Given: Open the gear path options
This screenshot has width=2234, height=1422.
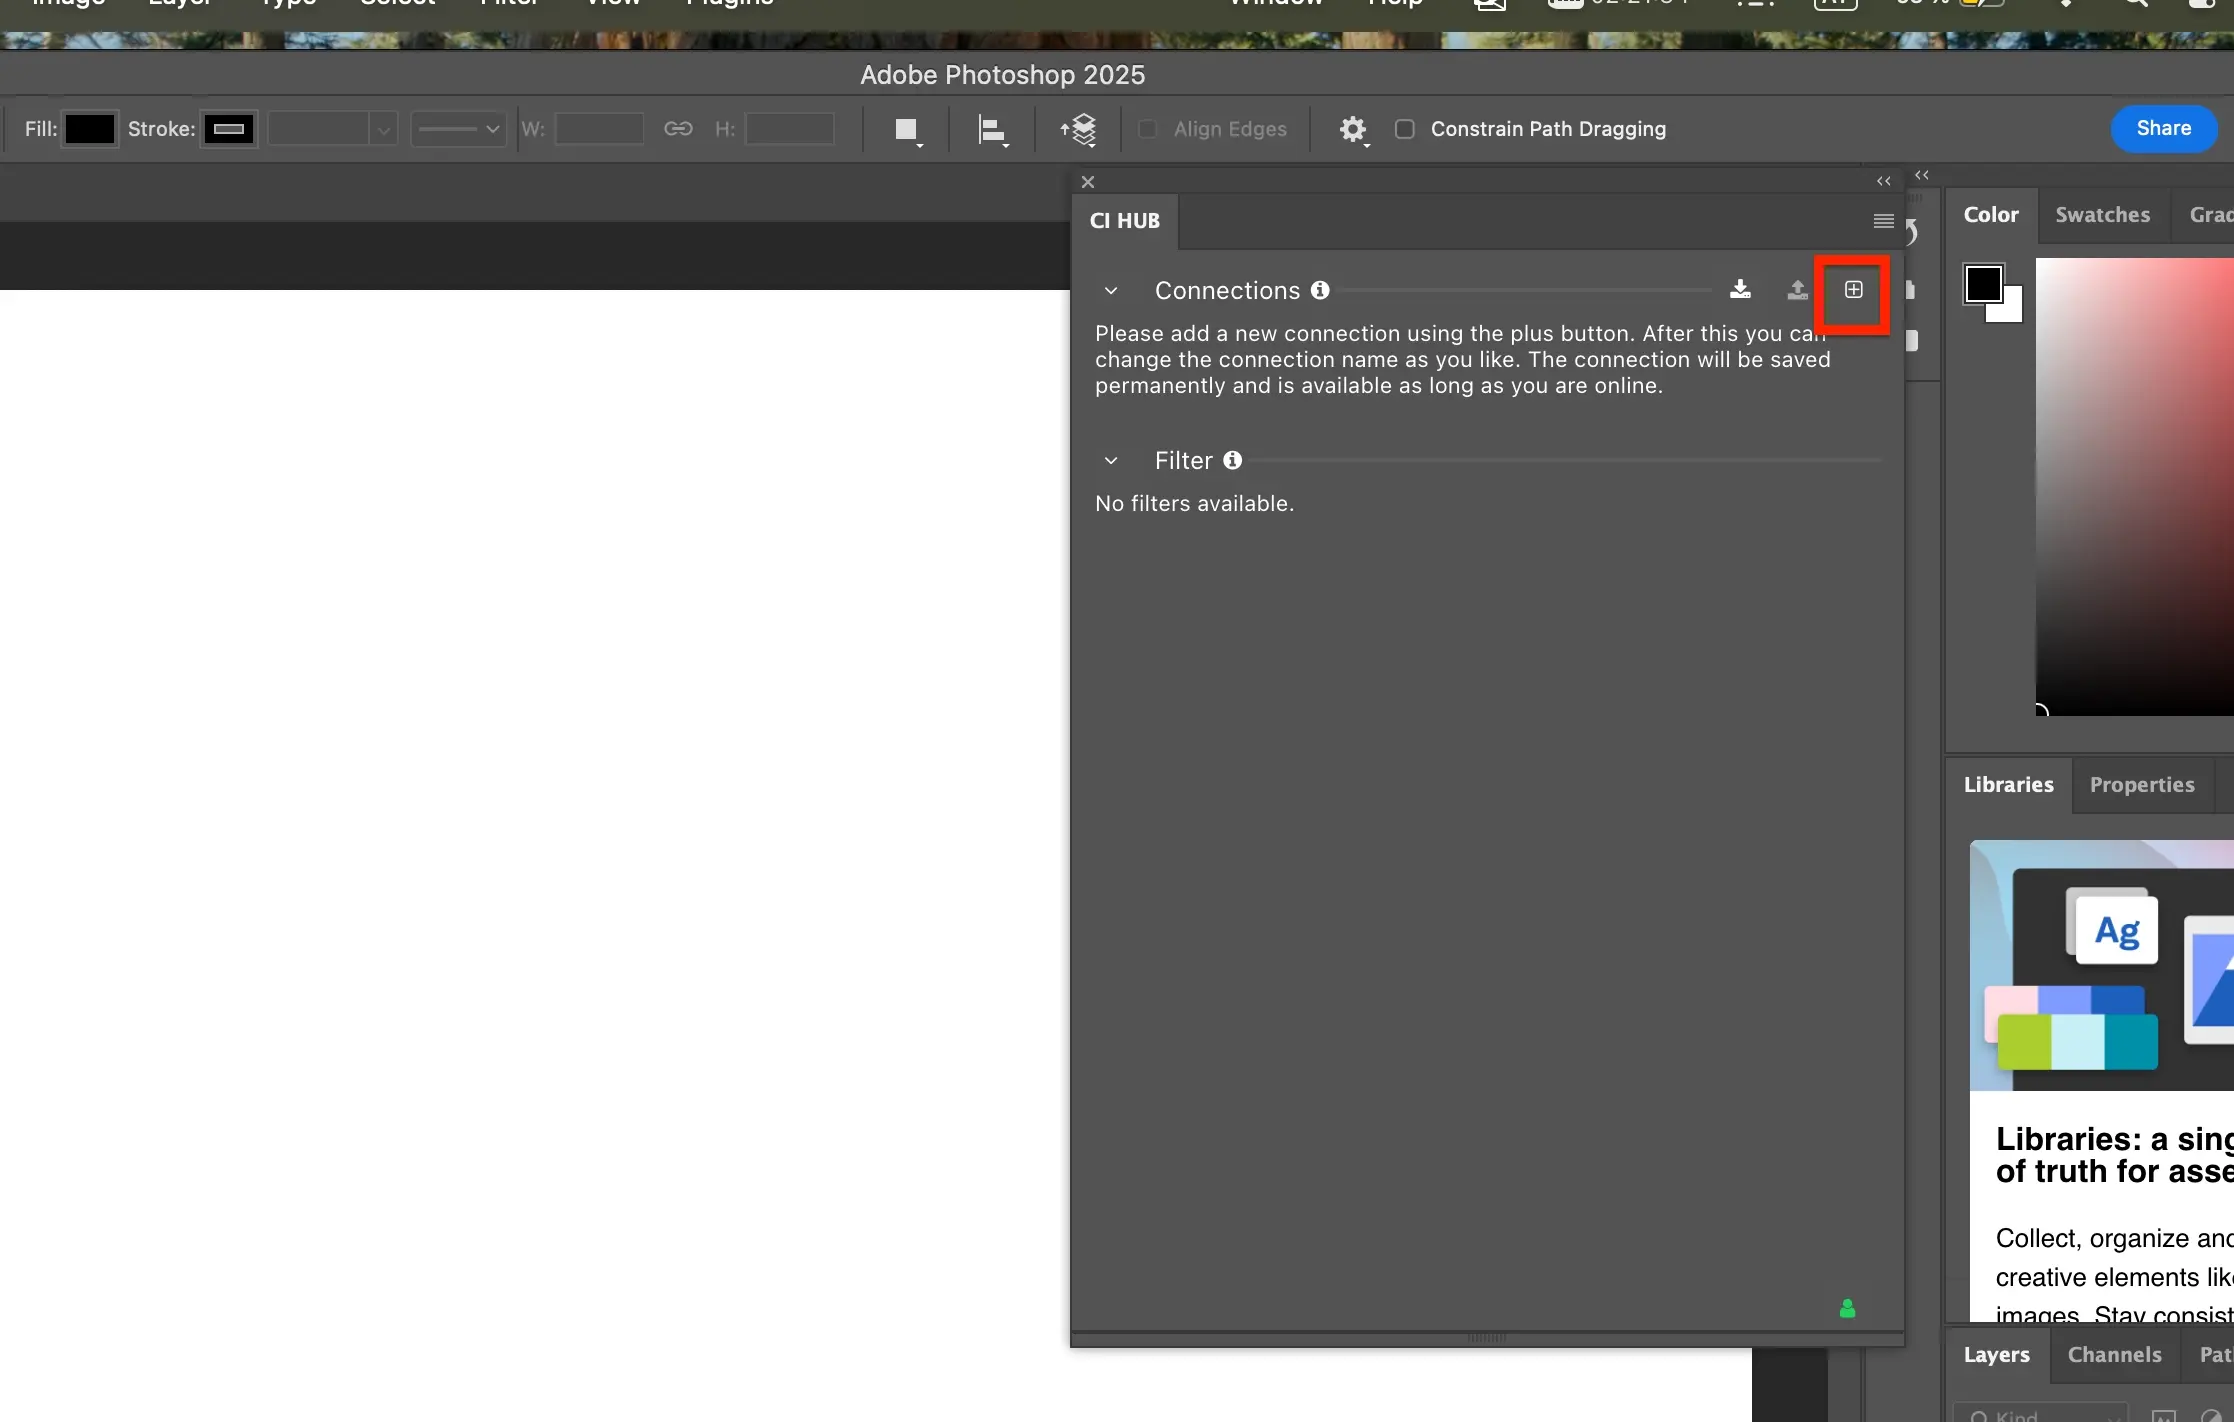Looking at the screenshot, I should (1353, 130).
